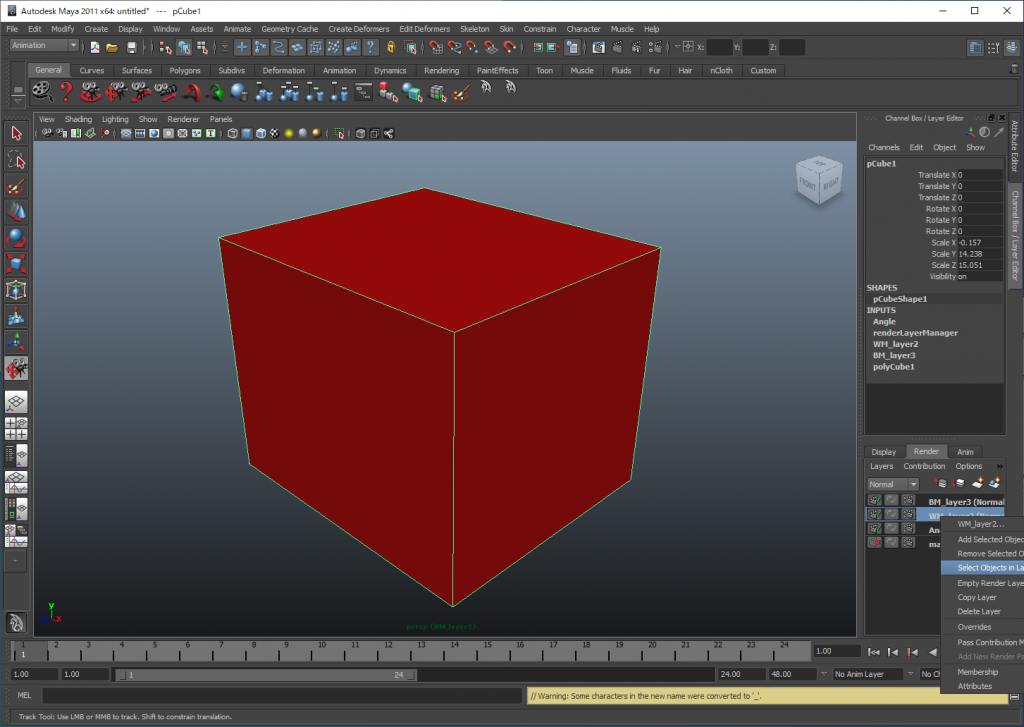1024x727 pixels.
Task: Click the Channels menu in Channel Box
Action: (x=884, y=148)
